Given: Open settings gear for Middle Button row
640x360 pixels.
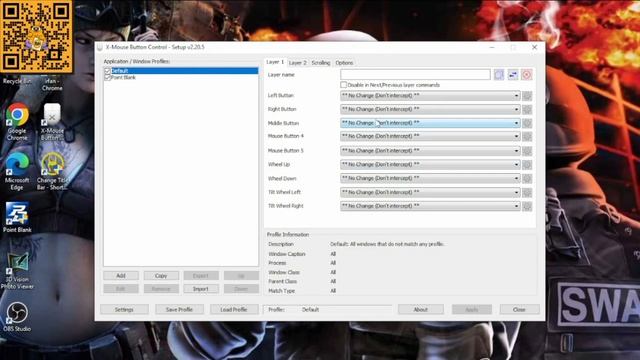Looking at the screenshot, I should tap(527, 123).
